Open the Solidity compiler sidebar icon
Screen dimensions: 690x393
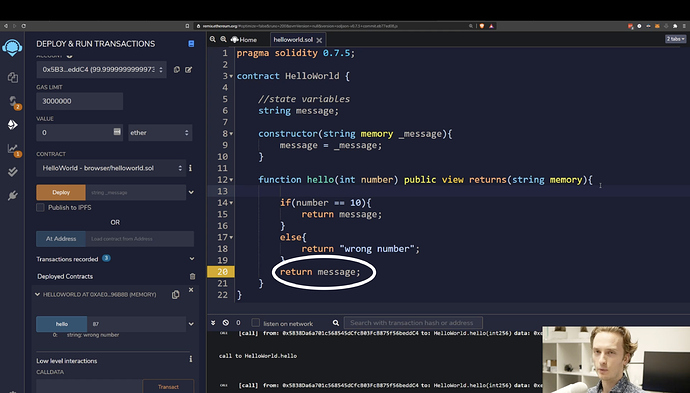click(13, 102)
